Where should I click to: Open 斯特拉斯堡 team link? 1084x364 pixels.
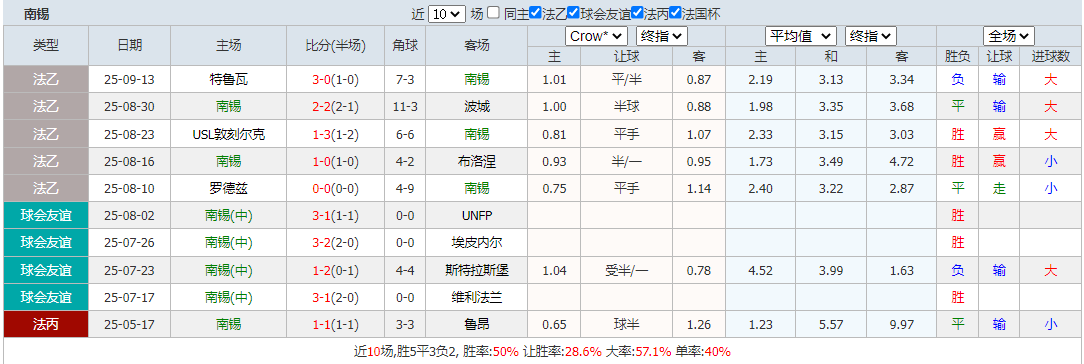(x=477, y=270)
